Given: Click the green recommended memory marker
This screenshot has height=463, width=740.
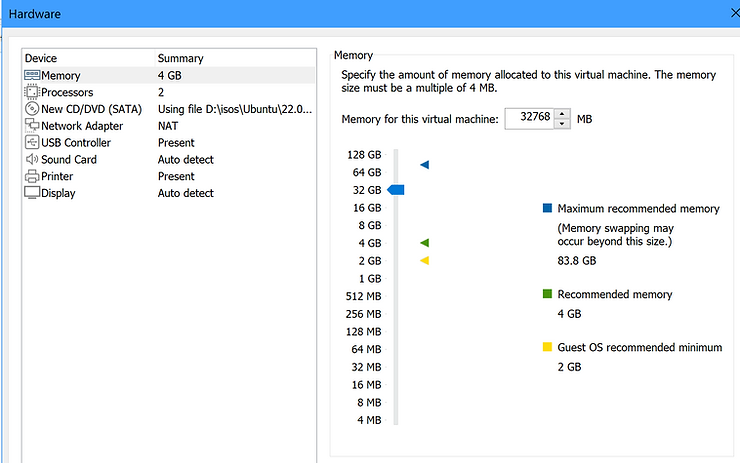Looking at the screenshot, I should (x=425, y=243).
